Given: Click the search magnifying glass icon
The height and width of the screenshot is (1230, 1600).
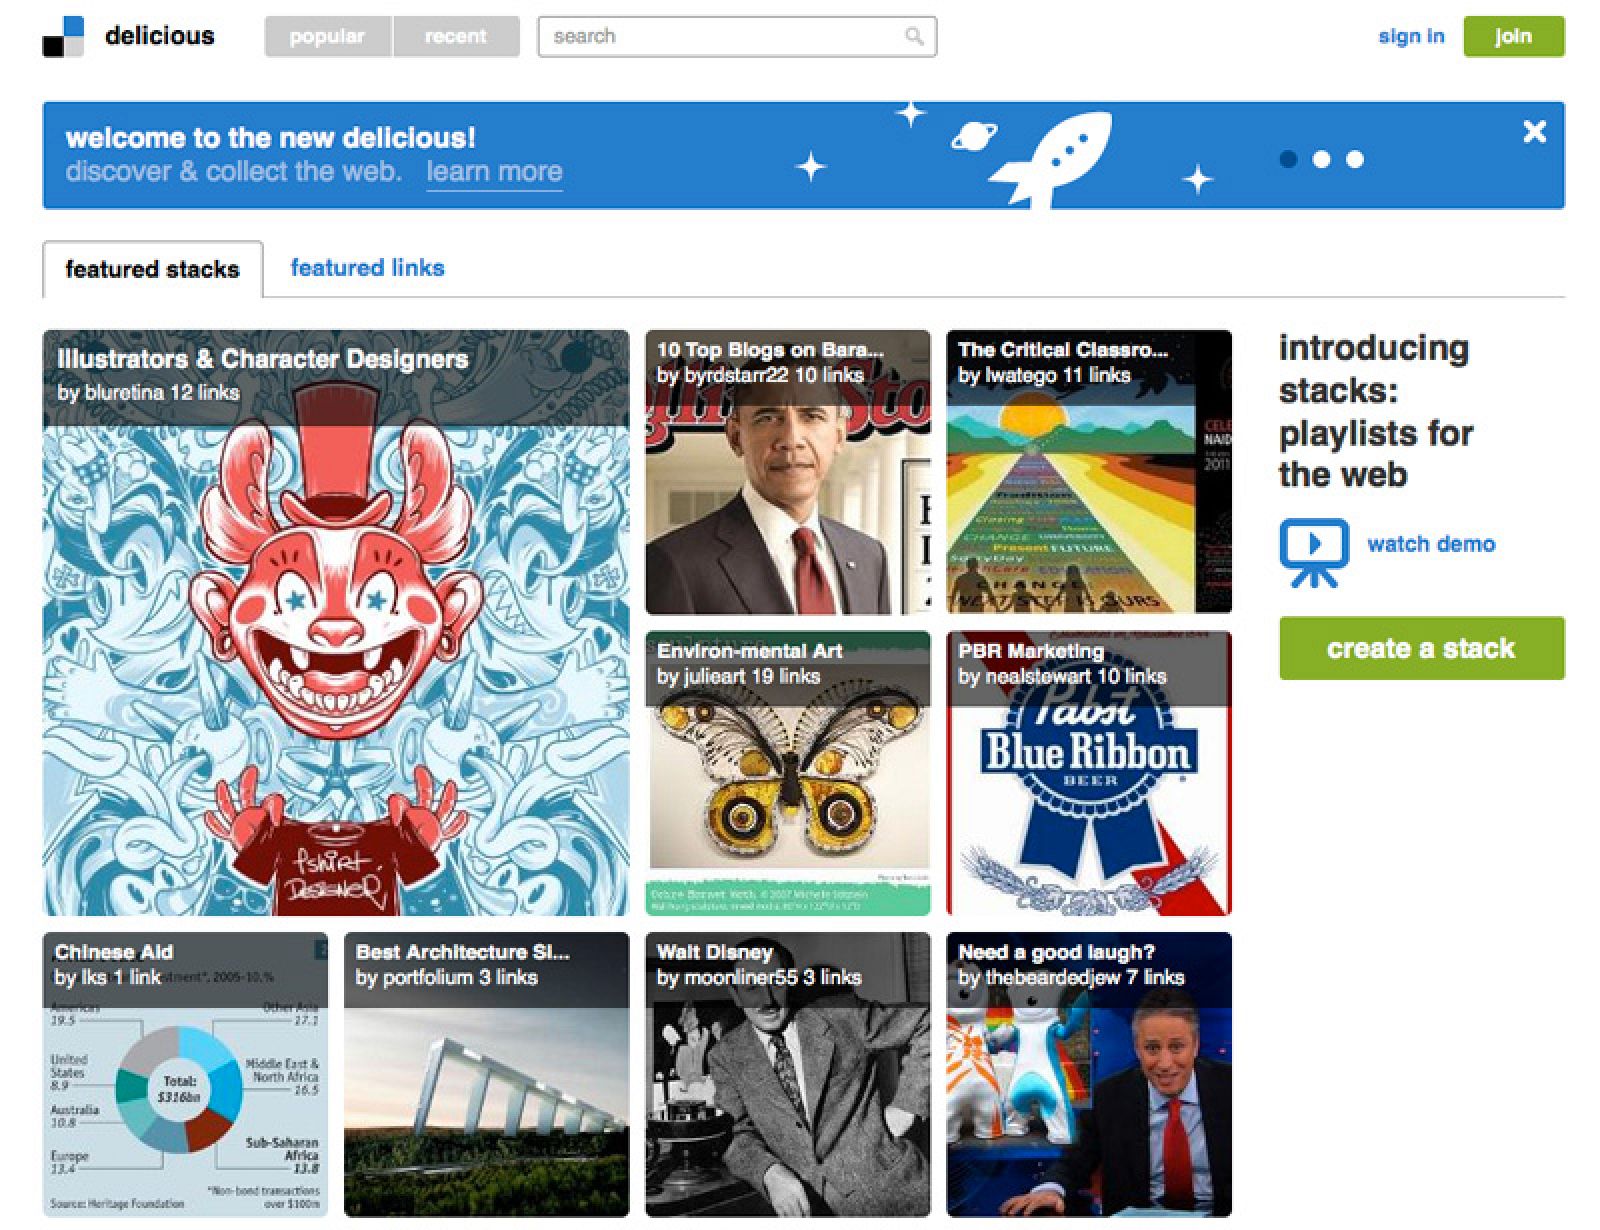Looking at the screenshot, I should pos(913,37).
